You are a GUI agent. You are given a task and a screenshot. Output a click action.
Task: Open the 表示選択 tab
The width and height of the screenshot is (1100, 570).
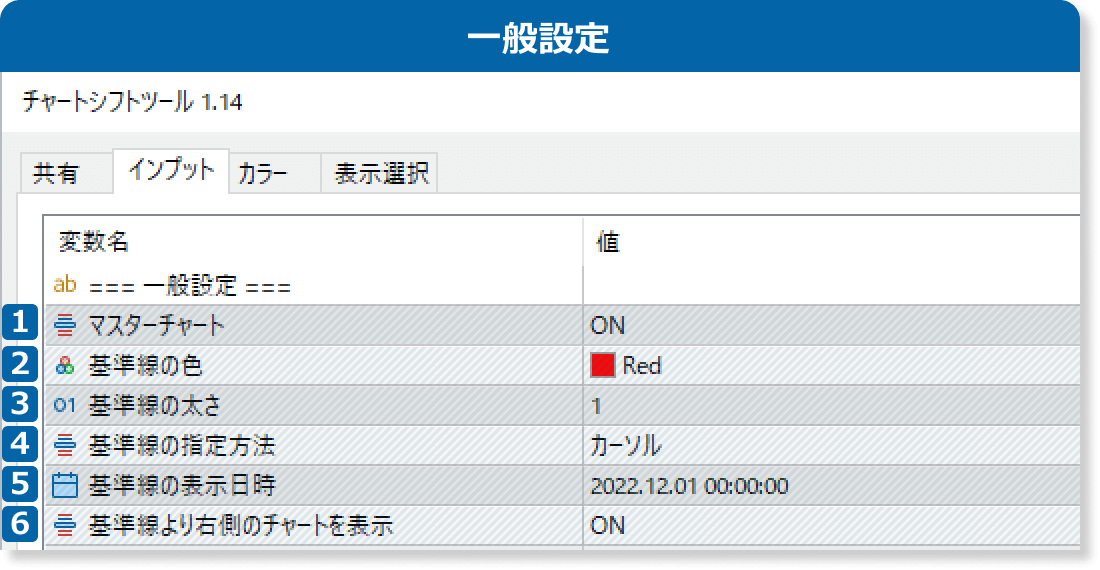point(380,172)
